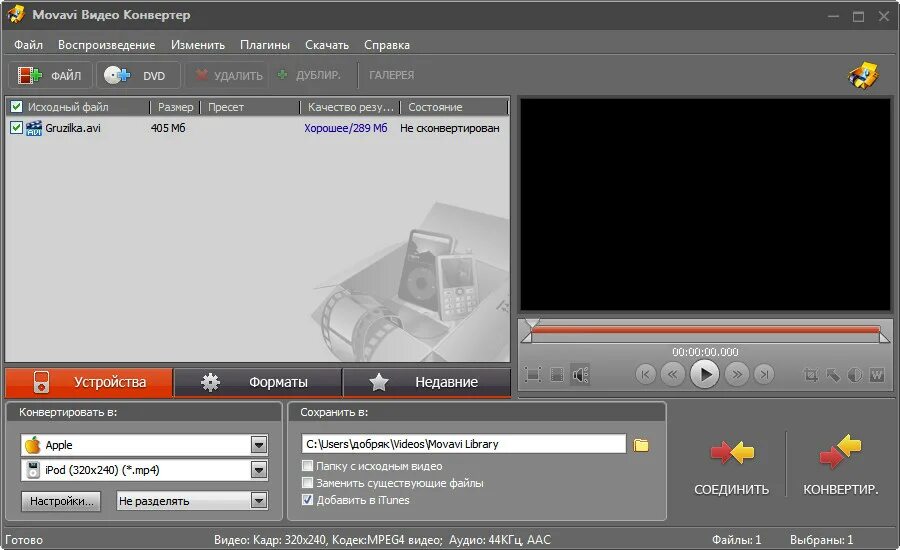Click the 405 Мб size cell
Image resolution: width=900 pixels, height=550 pixels.
168,128
